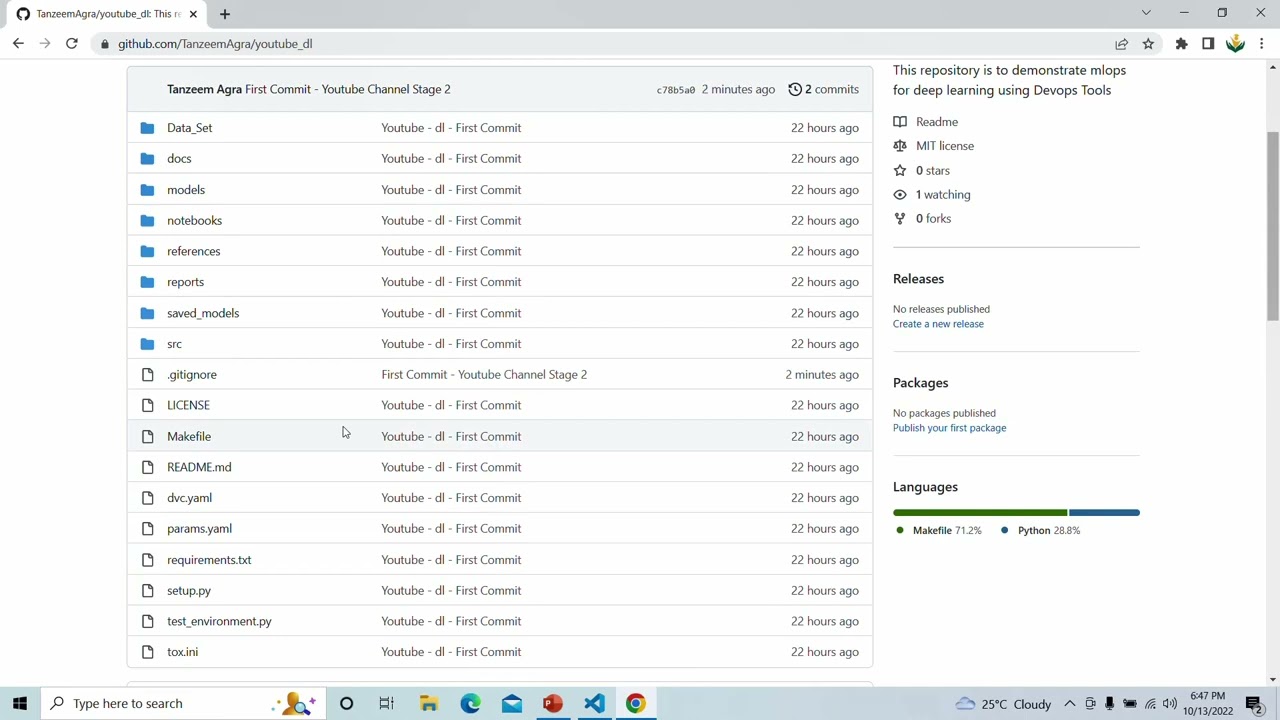Select the TanzeemAgra/youtube_dl tab
Screen dimensions: 1280x720
pyautogui.click(x=105, y=14)
